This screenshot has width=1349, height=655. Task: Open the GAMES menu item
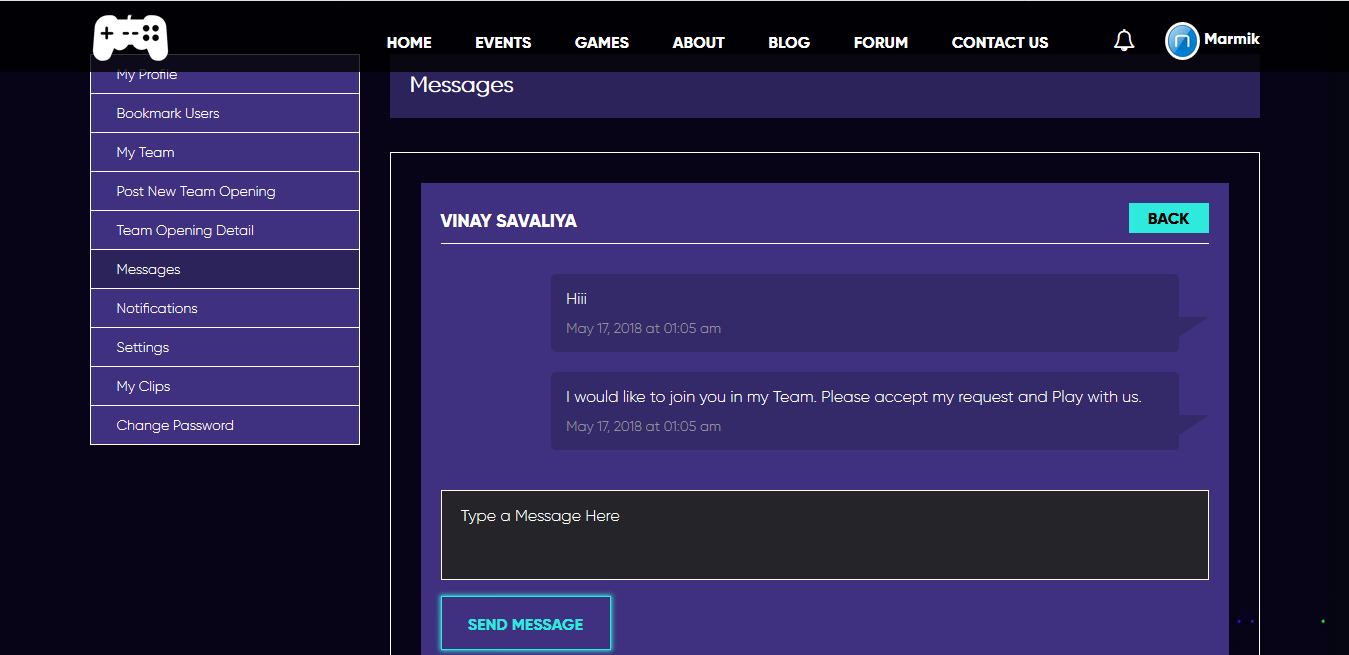(x=602, y=42)
